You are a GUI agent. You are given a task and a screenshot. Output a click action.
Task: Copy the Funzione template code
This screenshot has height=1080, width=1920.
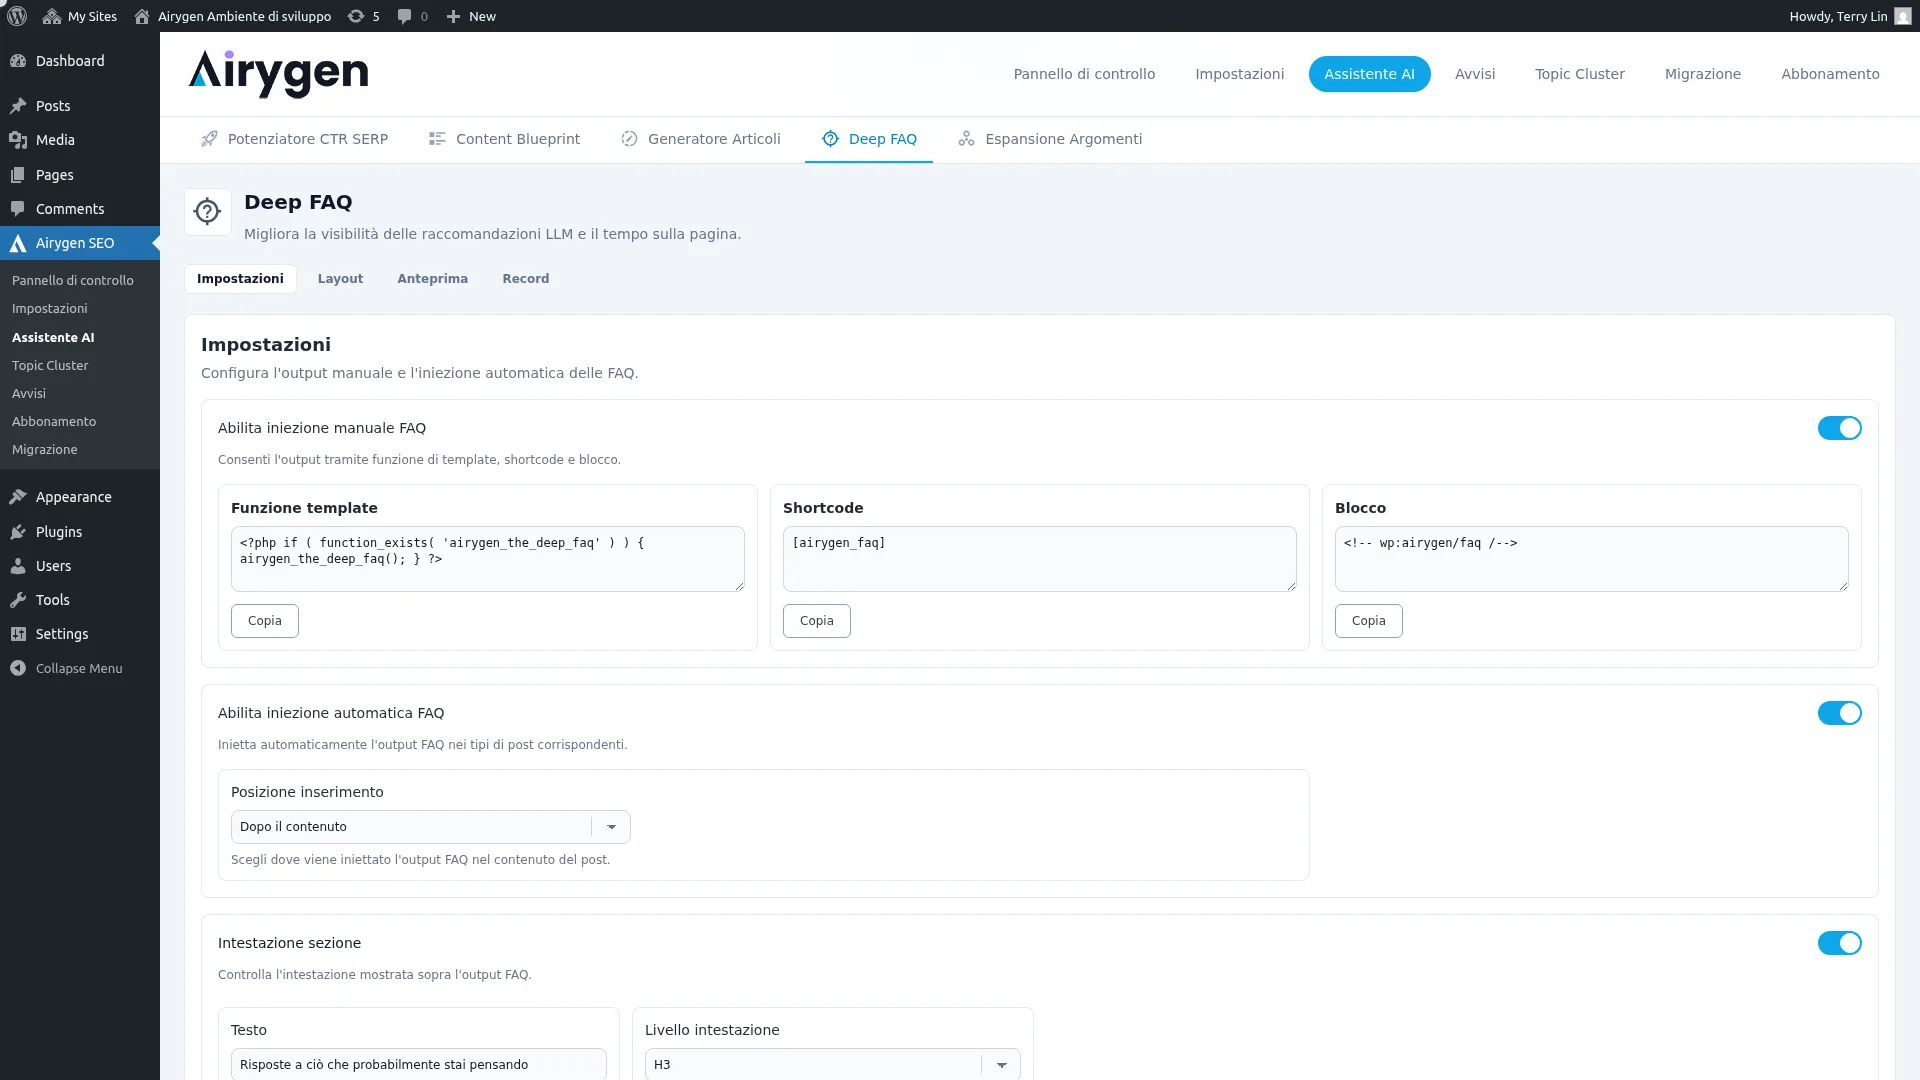tap(265, 621)
